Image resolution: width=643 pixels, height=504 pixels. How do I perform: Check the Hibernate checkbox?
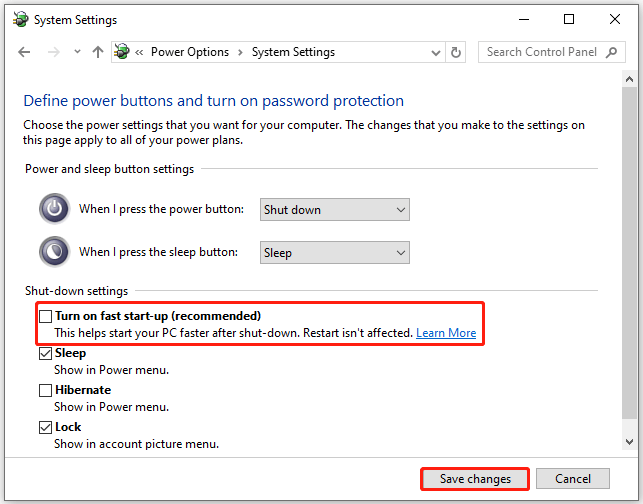[x=45, y=390]
